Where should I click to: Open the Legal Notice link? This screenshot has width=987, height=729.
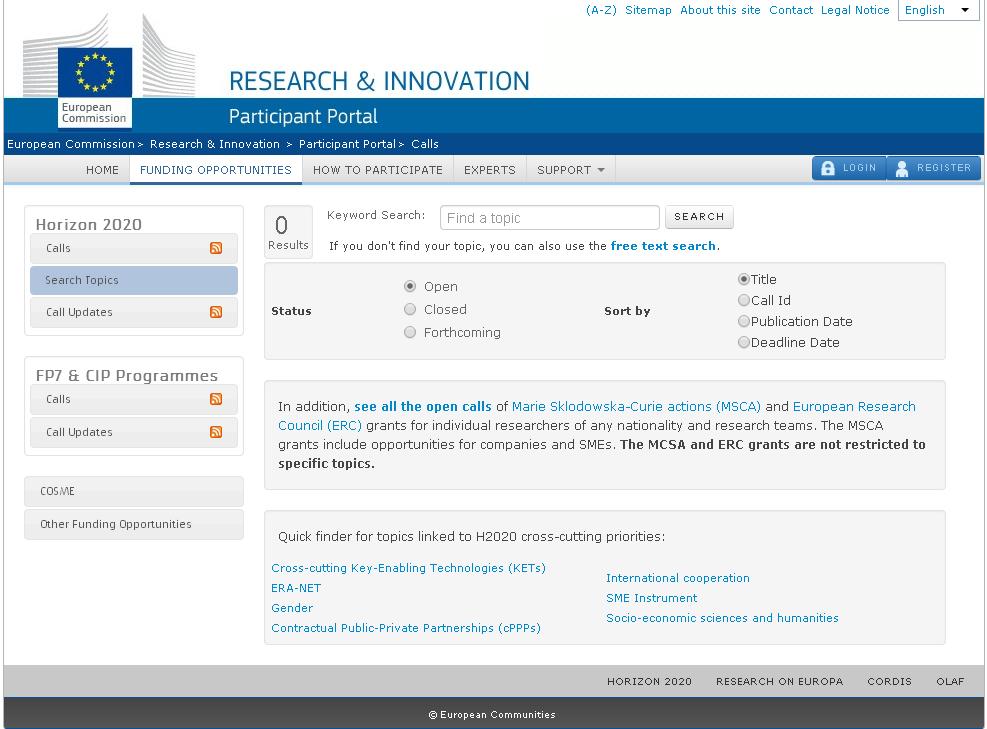click(855, 10)
